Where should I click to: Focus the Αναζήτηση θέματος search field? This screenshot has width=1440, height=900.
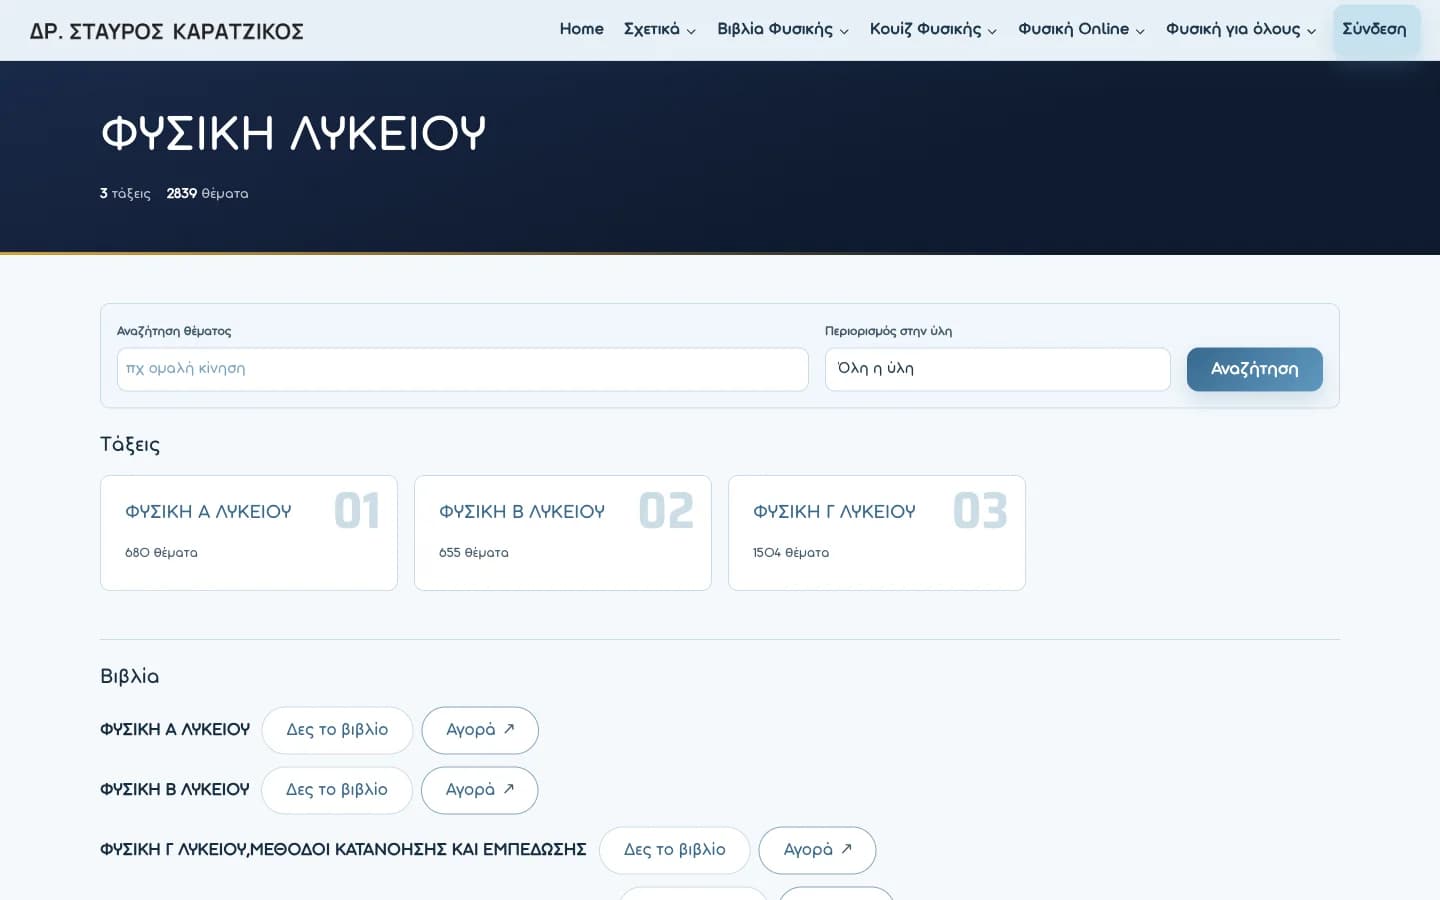click(463, 369)
